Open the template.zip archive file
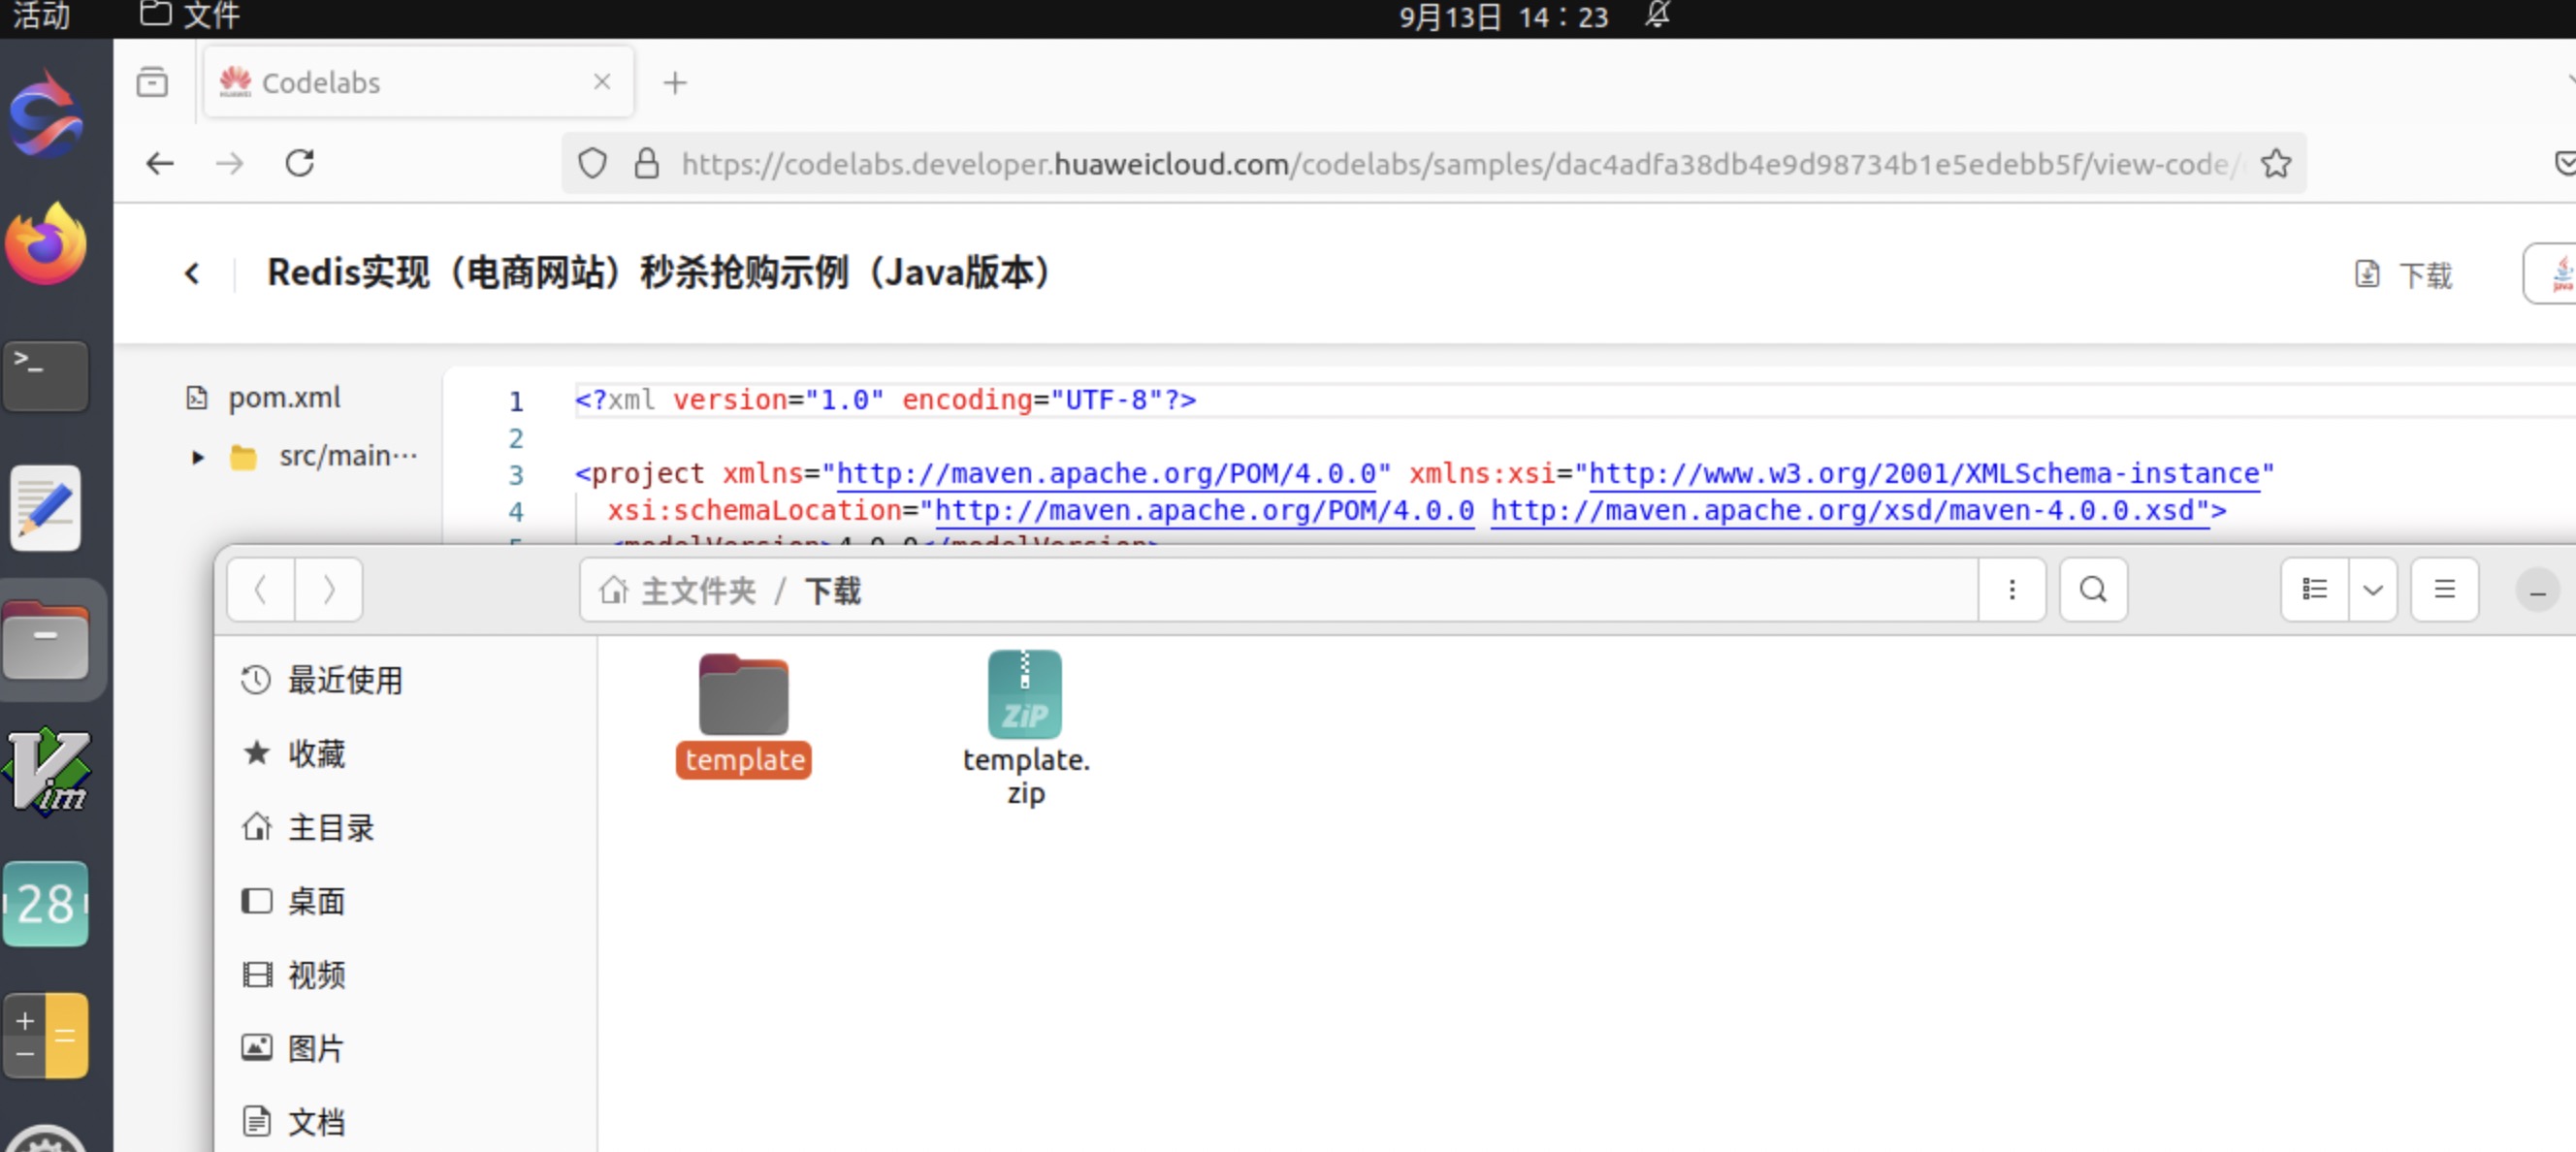 pos(1025,696)
